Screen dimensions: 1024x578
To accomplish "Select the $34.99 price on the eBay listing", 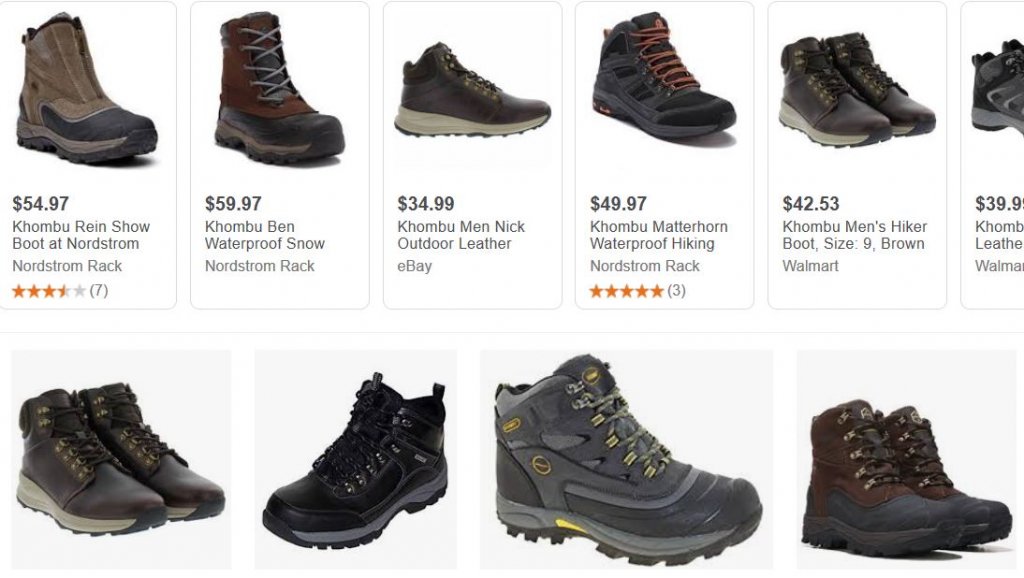I will 426,204.
